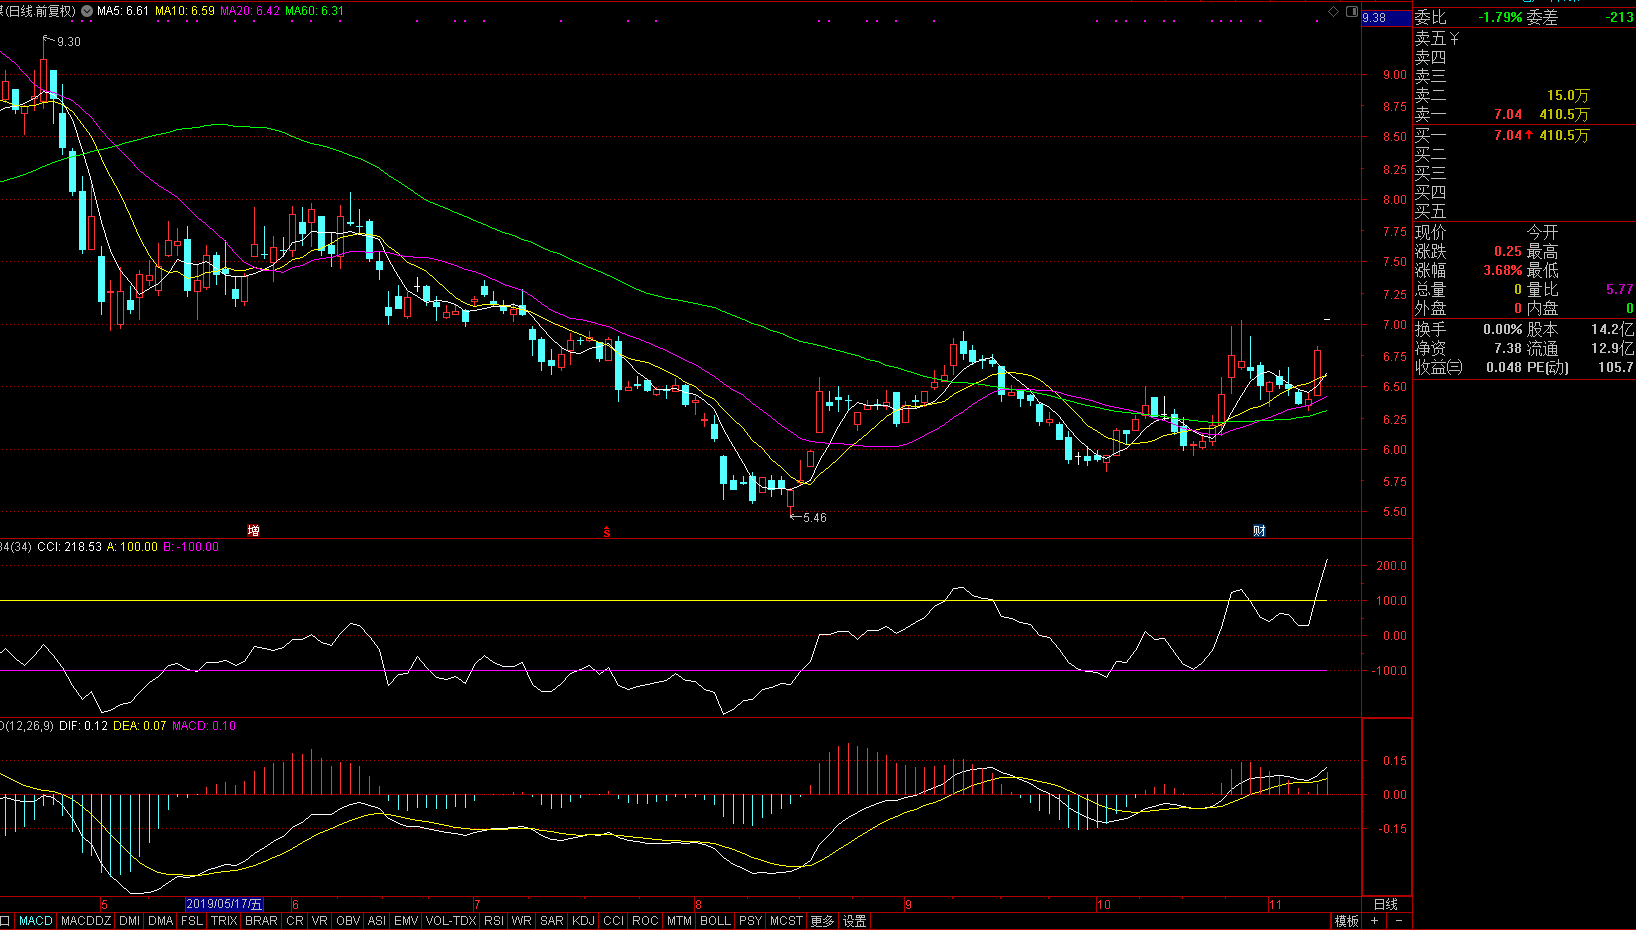1636x930 pixels.
Task: Select the KDJ indicator tab
Action: (583, 921)
